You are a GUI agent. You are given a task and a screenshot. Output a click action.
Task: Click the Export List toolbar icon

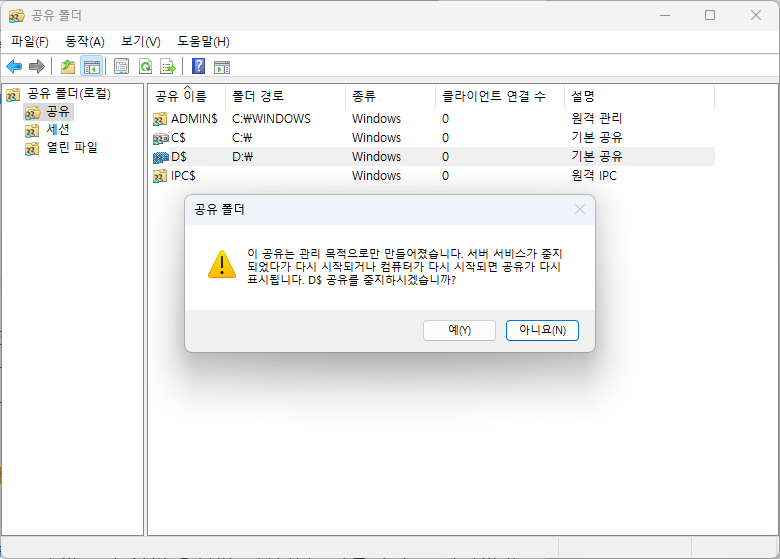click(x=168, y=66)
